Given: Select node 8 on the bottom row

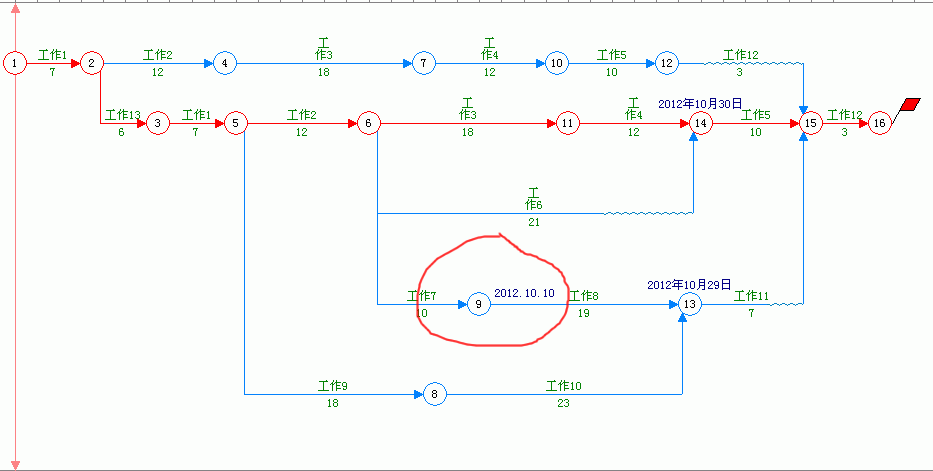Looking at the screenshot, I should tap(434, 394).
